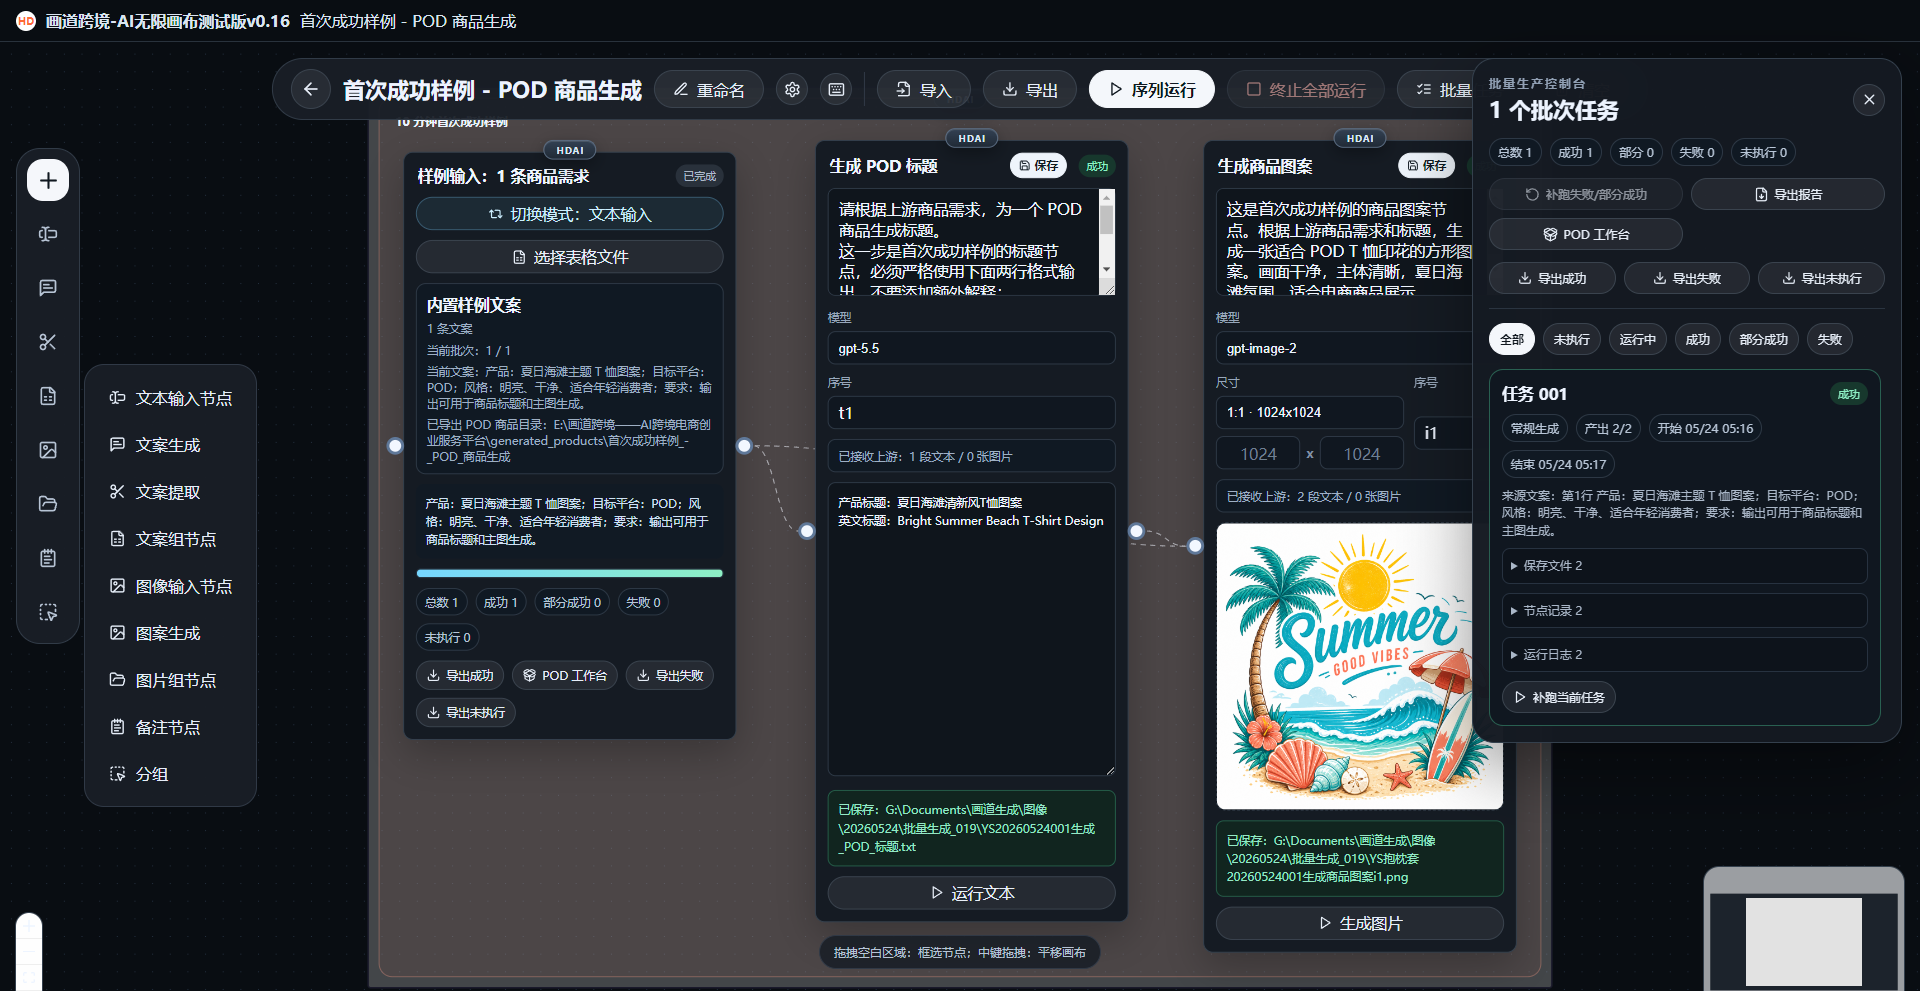Click 保存 on 生成 POD 标题 node
This screenshot has width=1920, height=991.
click(x=1038, y=166)
